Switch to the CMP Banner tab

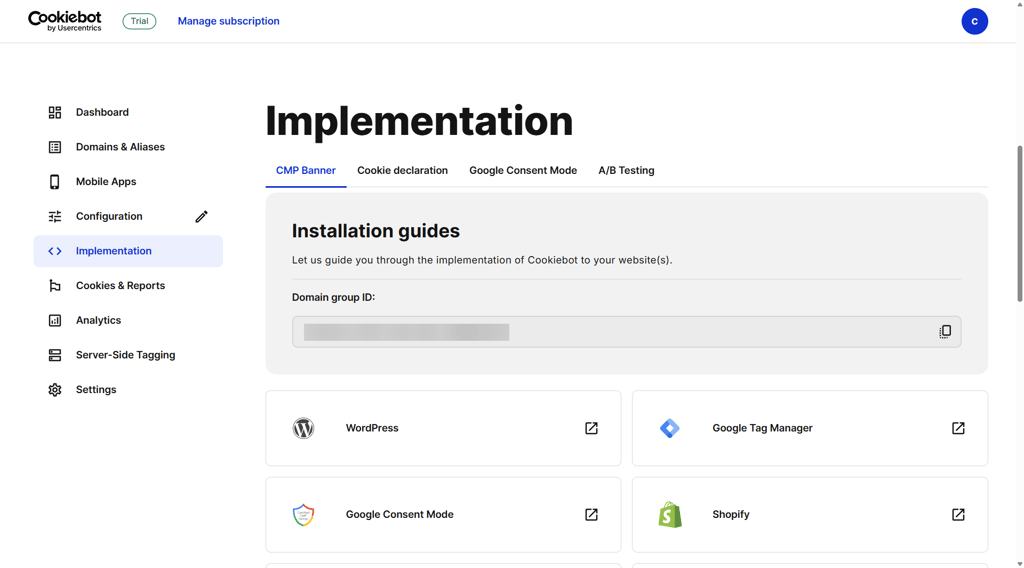click(x=306, y=170)
